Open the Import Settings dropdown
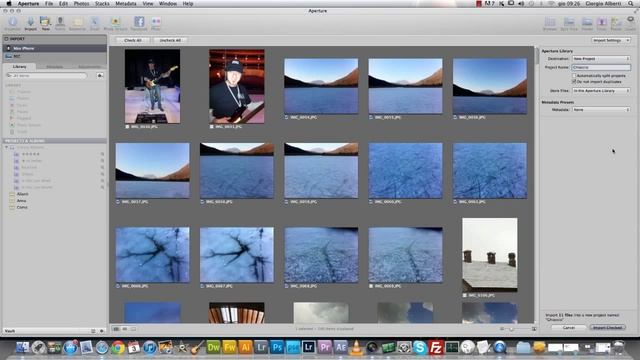 tap(611, 40)
